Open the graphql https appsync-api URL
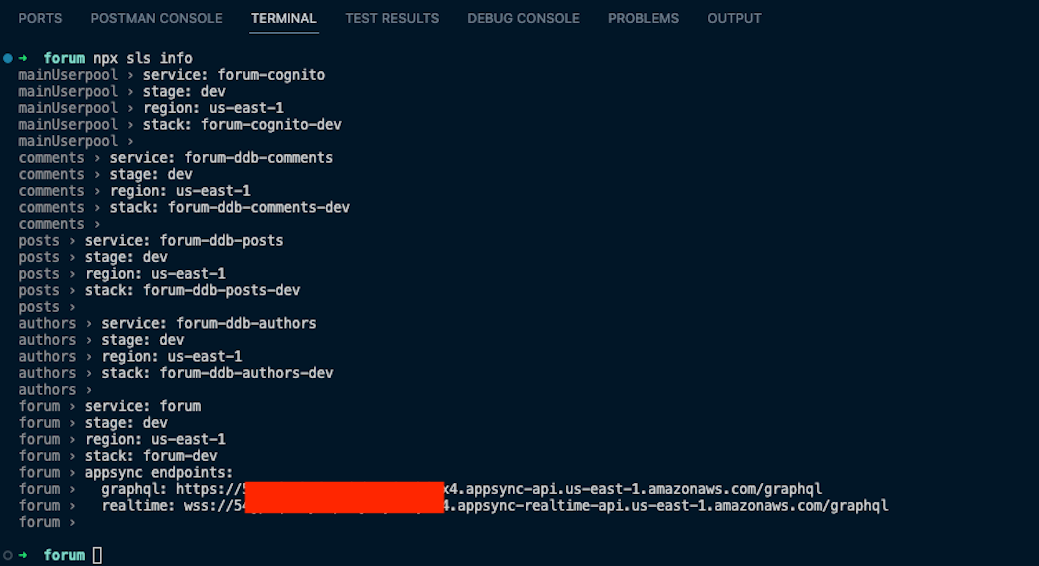This screenshot has width=1039, height=566. (499, 489)
